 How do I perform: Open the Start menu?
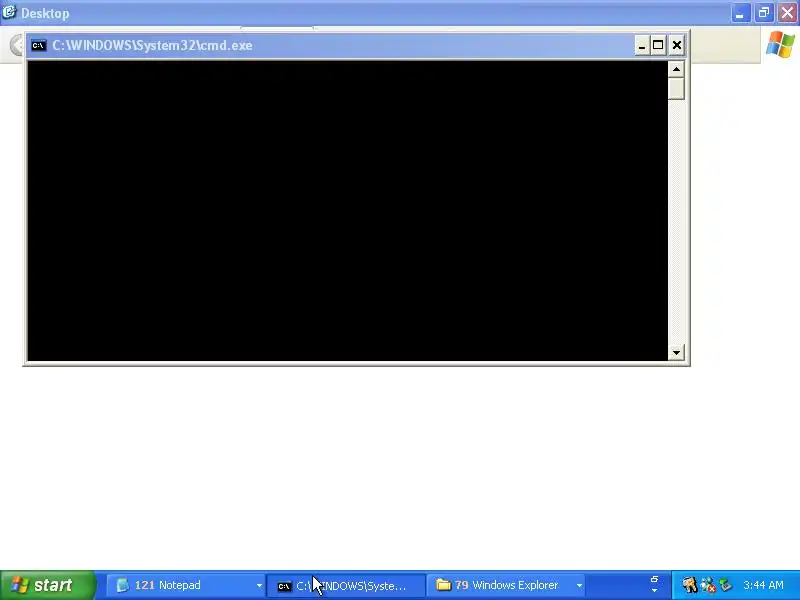[x=48, y=585]
